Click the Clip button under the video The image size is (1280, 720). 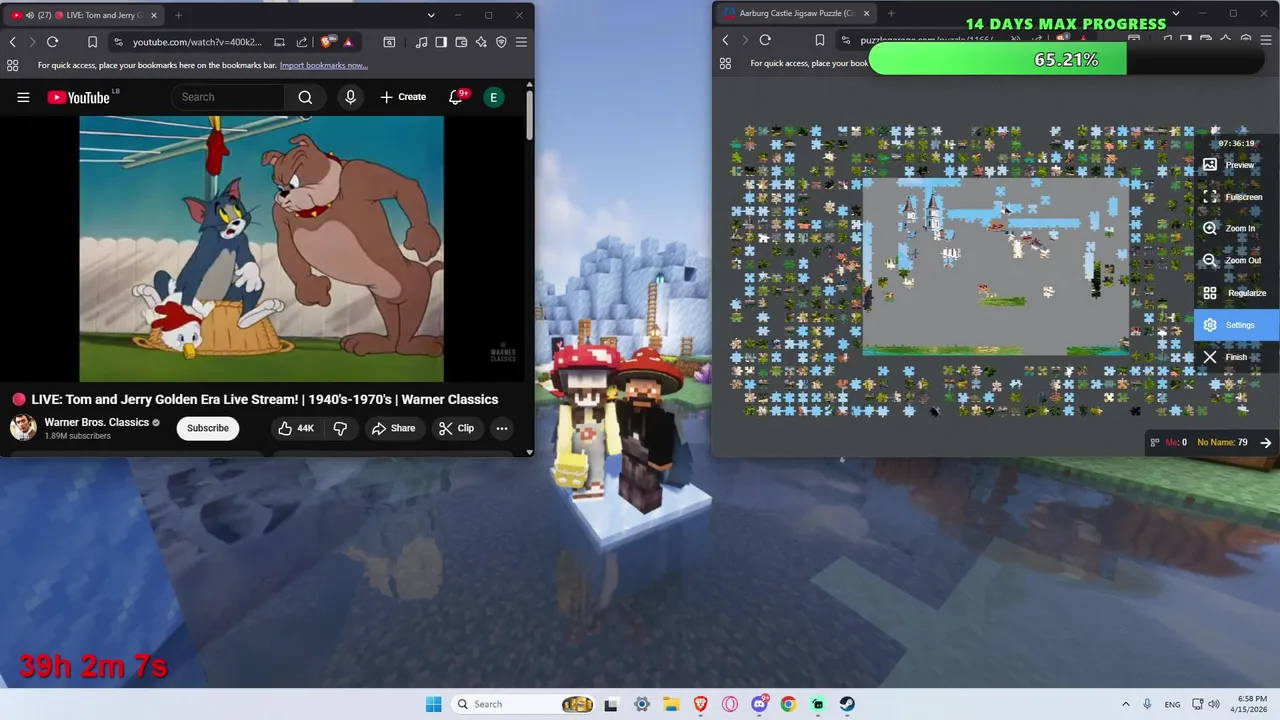[456, 428]
